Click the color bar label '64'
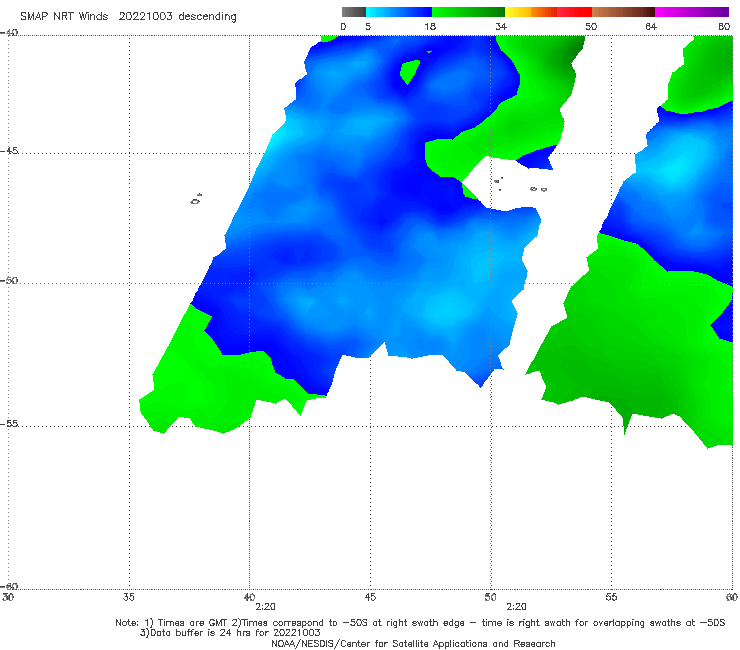The image size is (740, 650). coord(651,26)
